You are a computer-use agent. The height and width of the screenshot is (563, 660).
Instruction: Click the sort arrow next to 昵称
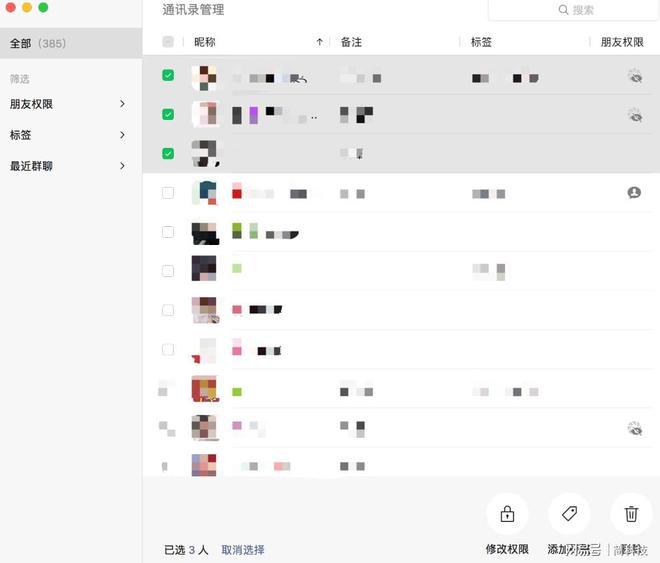319,42
